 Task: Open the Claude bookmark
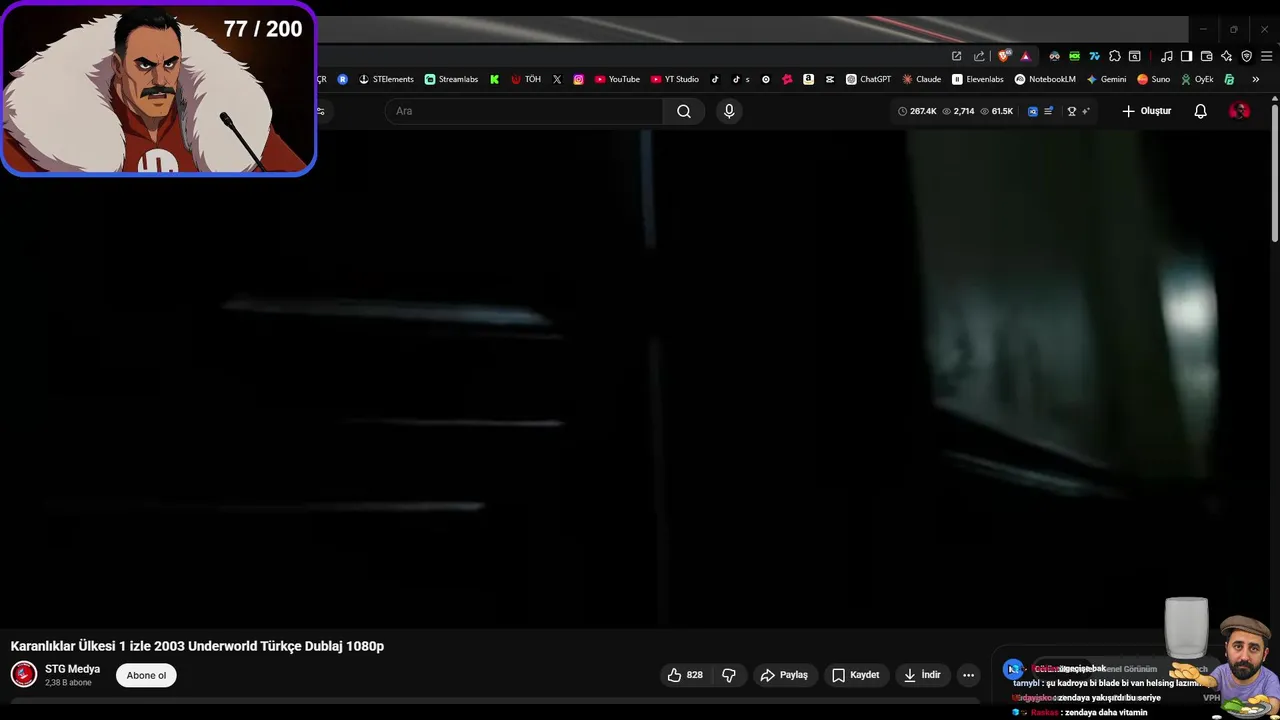(922, 79)
